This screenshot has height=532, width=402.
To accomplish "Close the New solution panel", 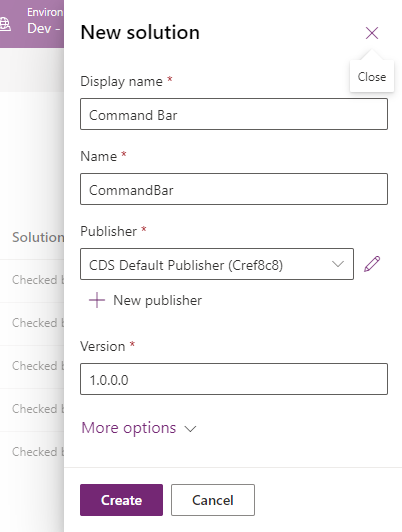I will point(372,33).
